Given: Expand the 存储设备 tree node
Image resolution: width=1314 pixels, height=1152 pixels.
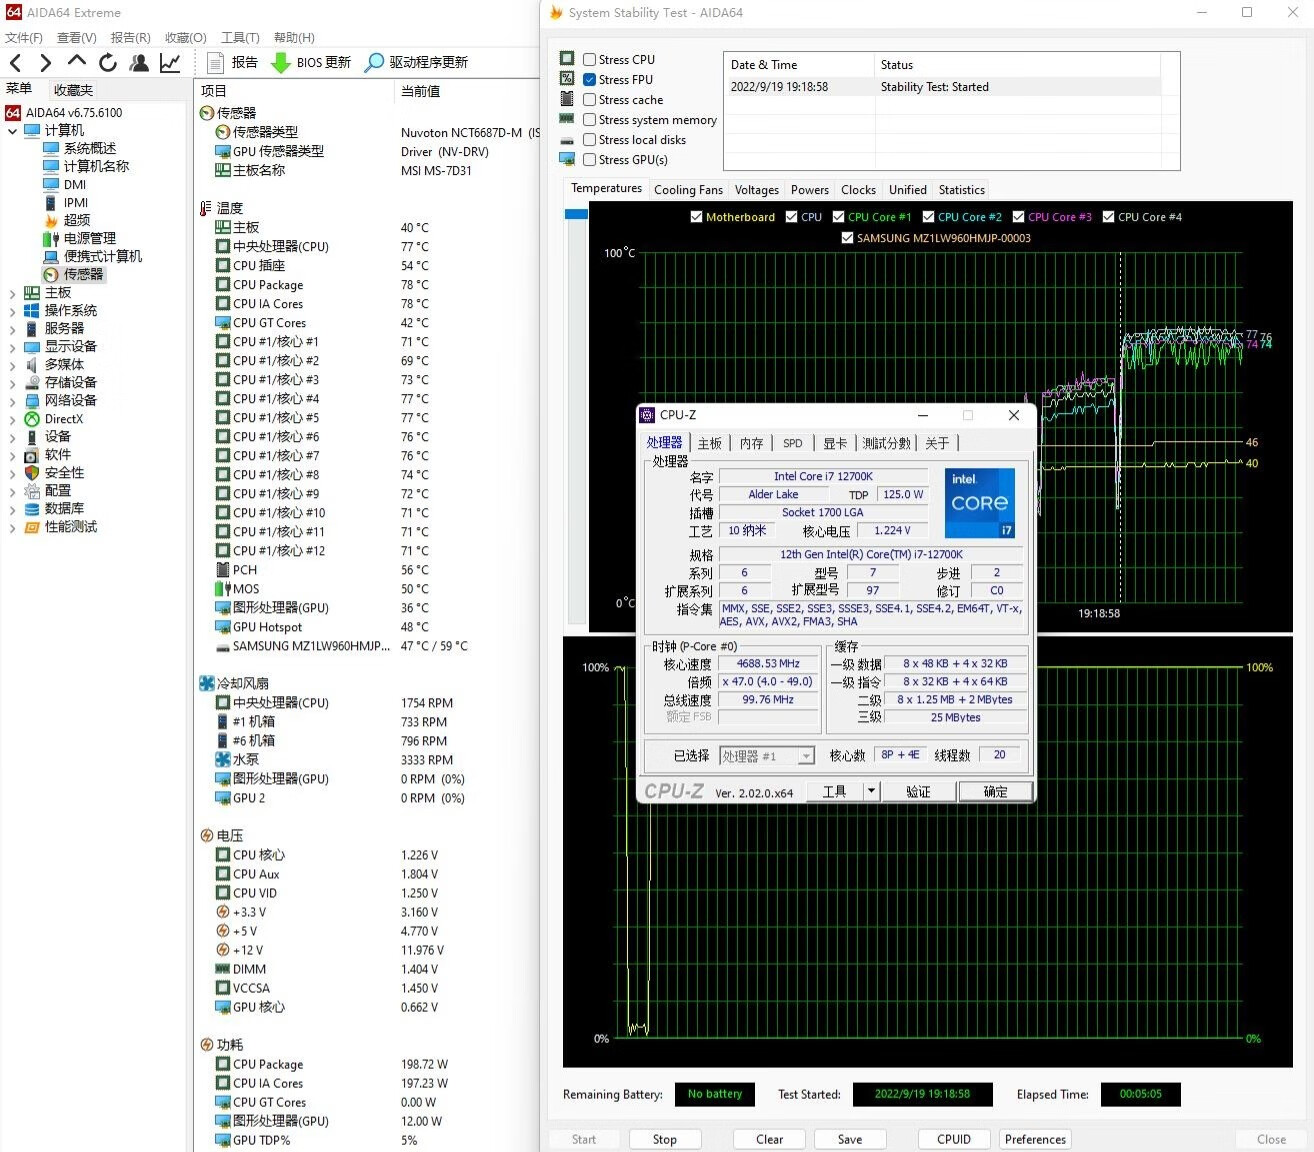Looking at the screenshot, I should tap(12, 383).
